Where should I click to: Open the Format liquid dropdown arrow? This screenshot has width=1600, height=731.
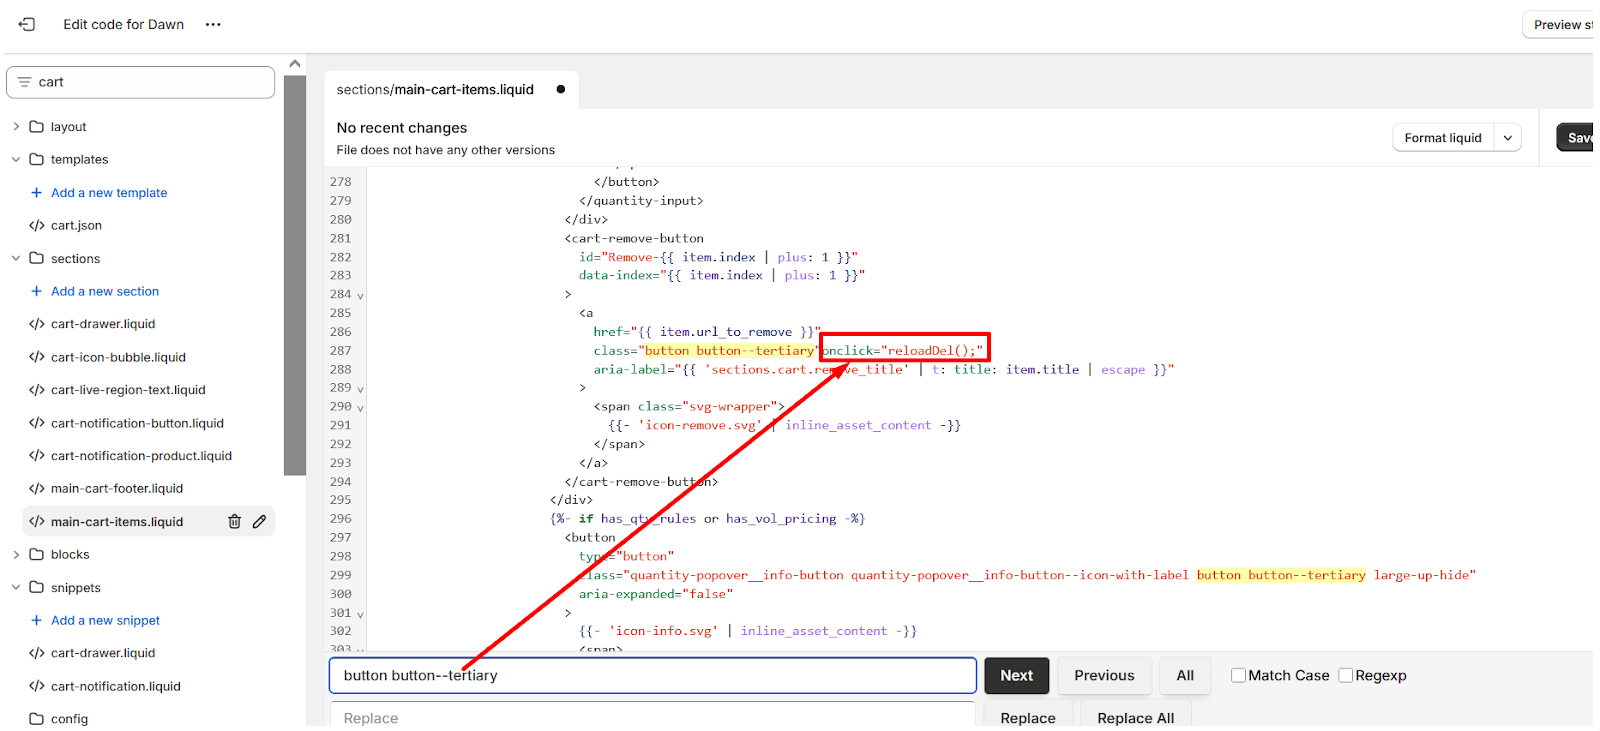tap(1508, 138)
